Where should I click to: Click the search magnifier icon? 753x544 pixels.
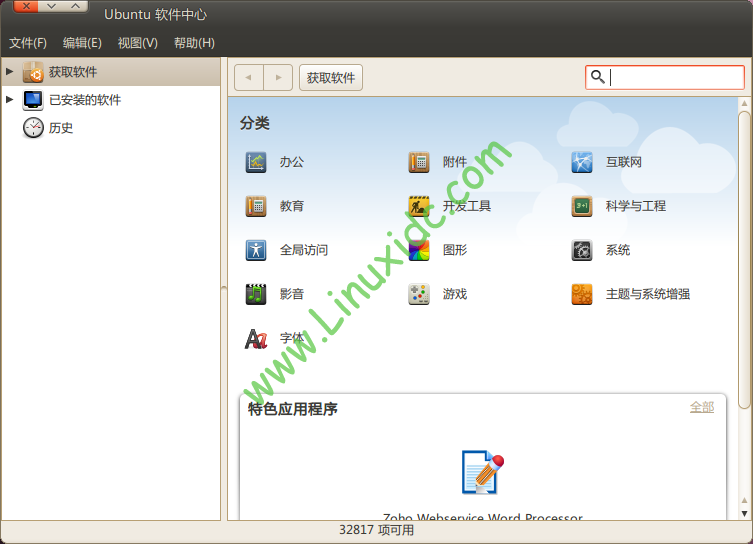click(x=597, y=77)
